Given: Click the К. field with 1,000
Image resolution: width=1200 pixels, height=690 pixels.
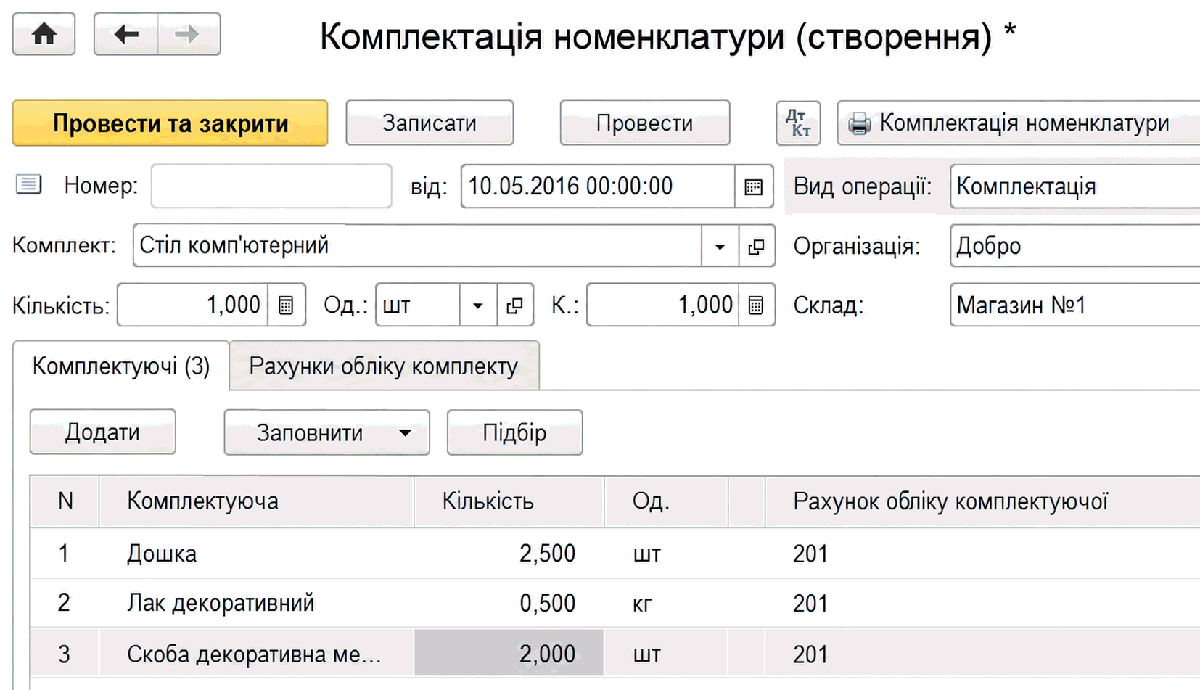Looking at the screenshot, I should [663, 305].
